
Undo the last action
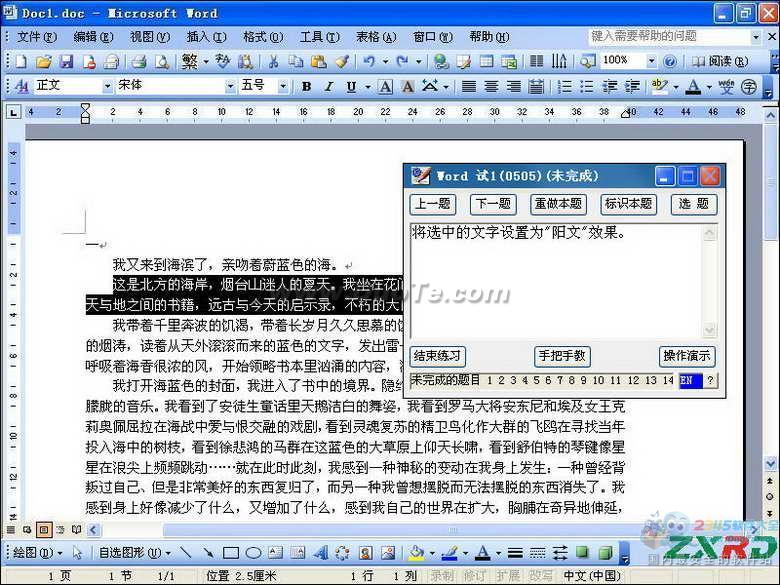pyautogui.click(x=369, y=61)
